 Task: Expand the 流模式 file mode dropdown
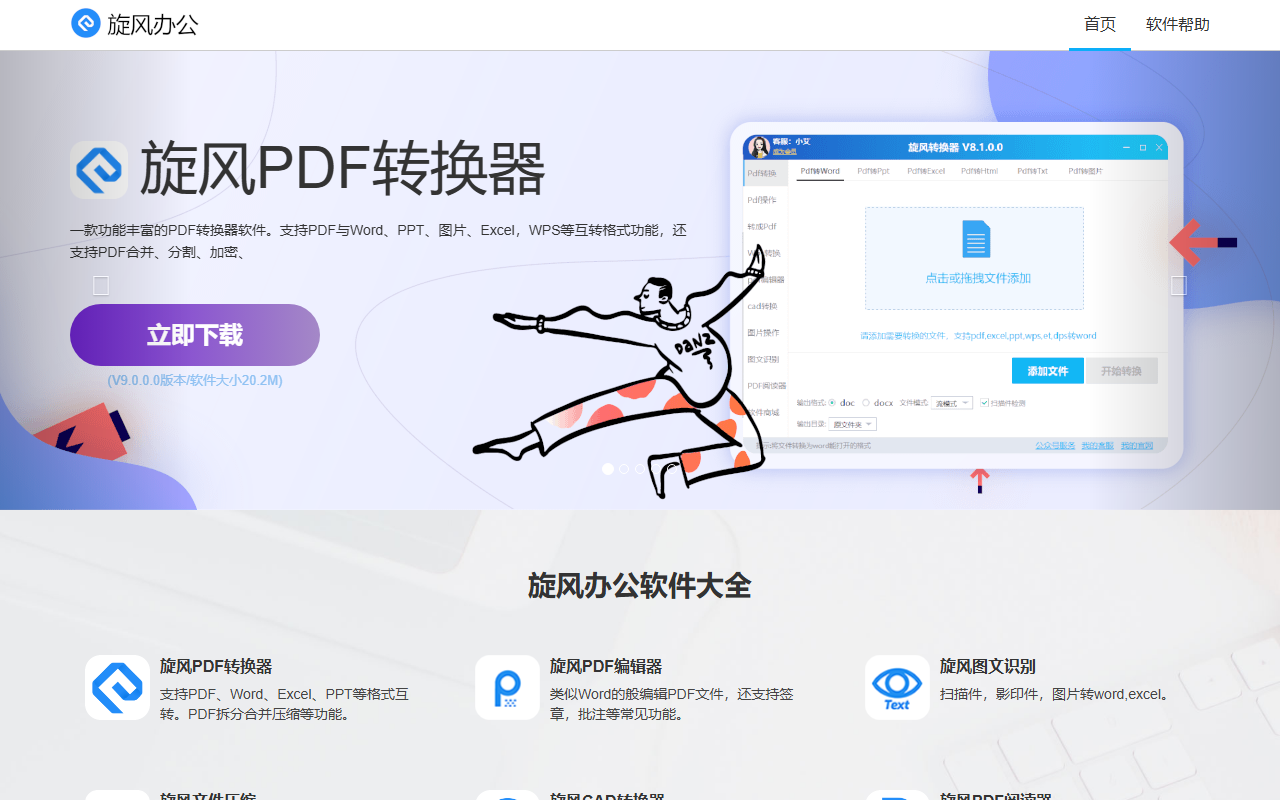coord(951,403)
